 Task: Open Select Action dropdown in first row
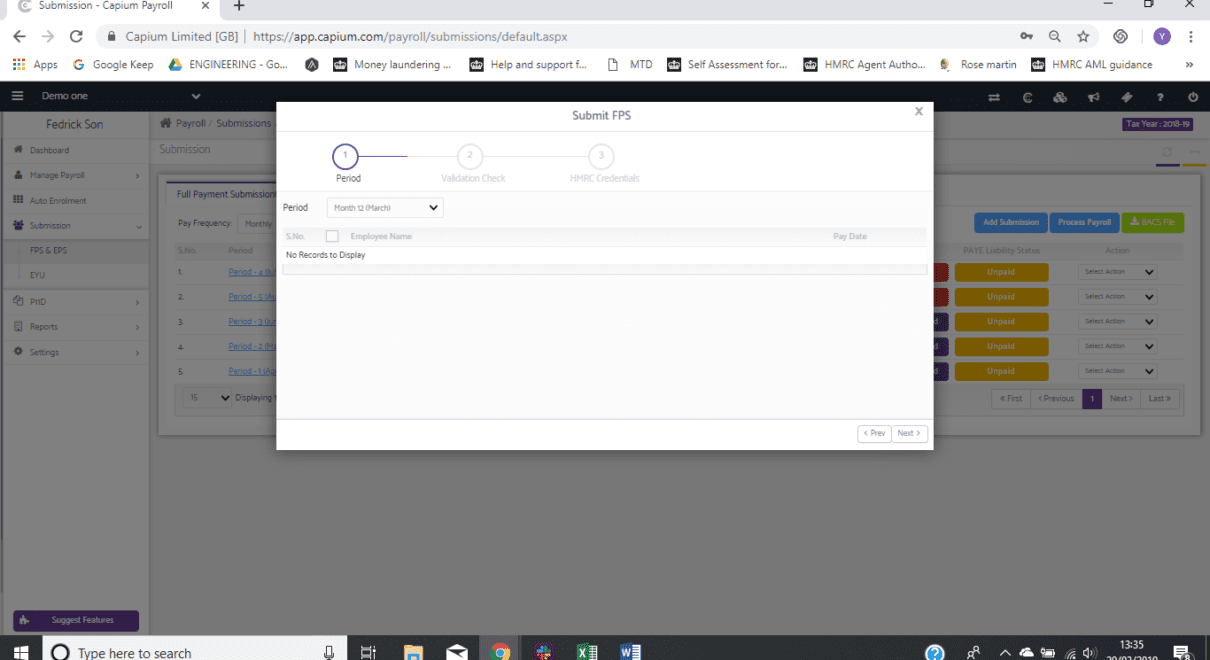[x=1118, y=272]
